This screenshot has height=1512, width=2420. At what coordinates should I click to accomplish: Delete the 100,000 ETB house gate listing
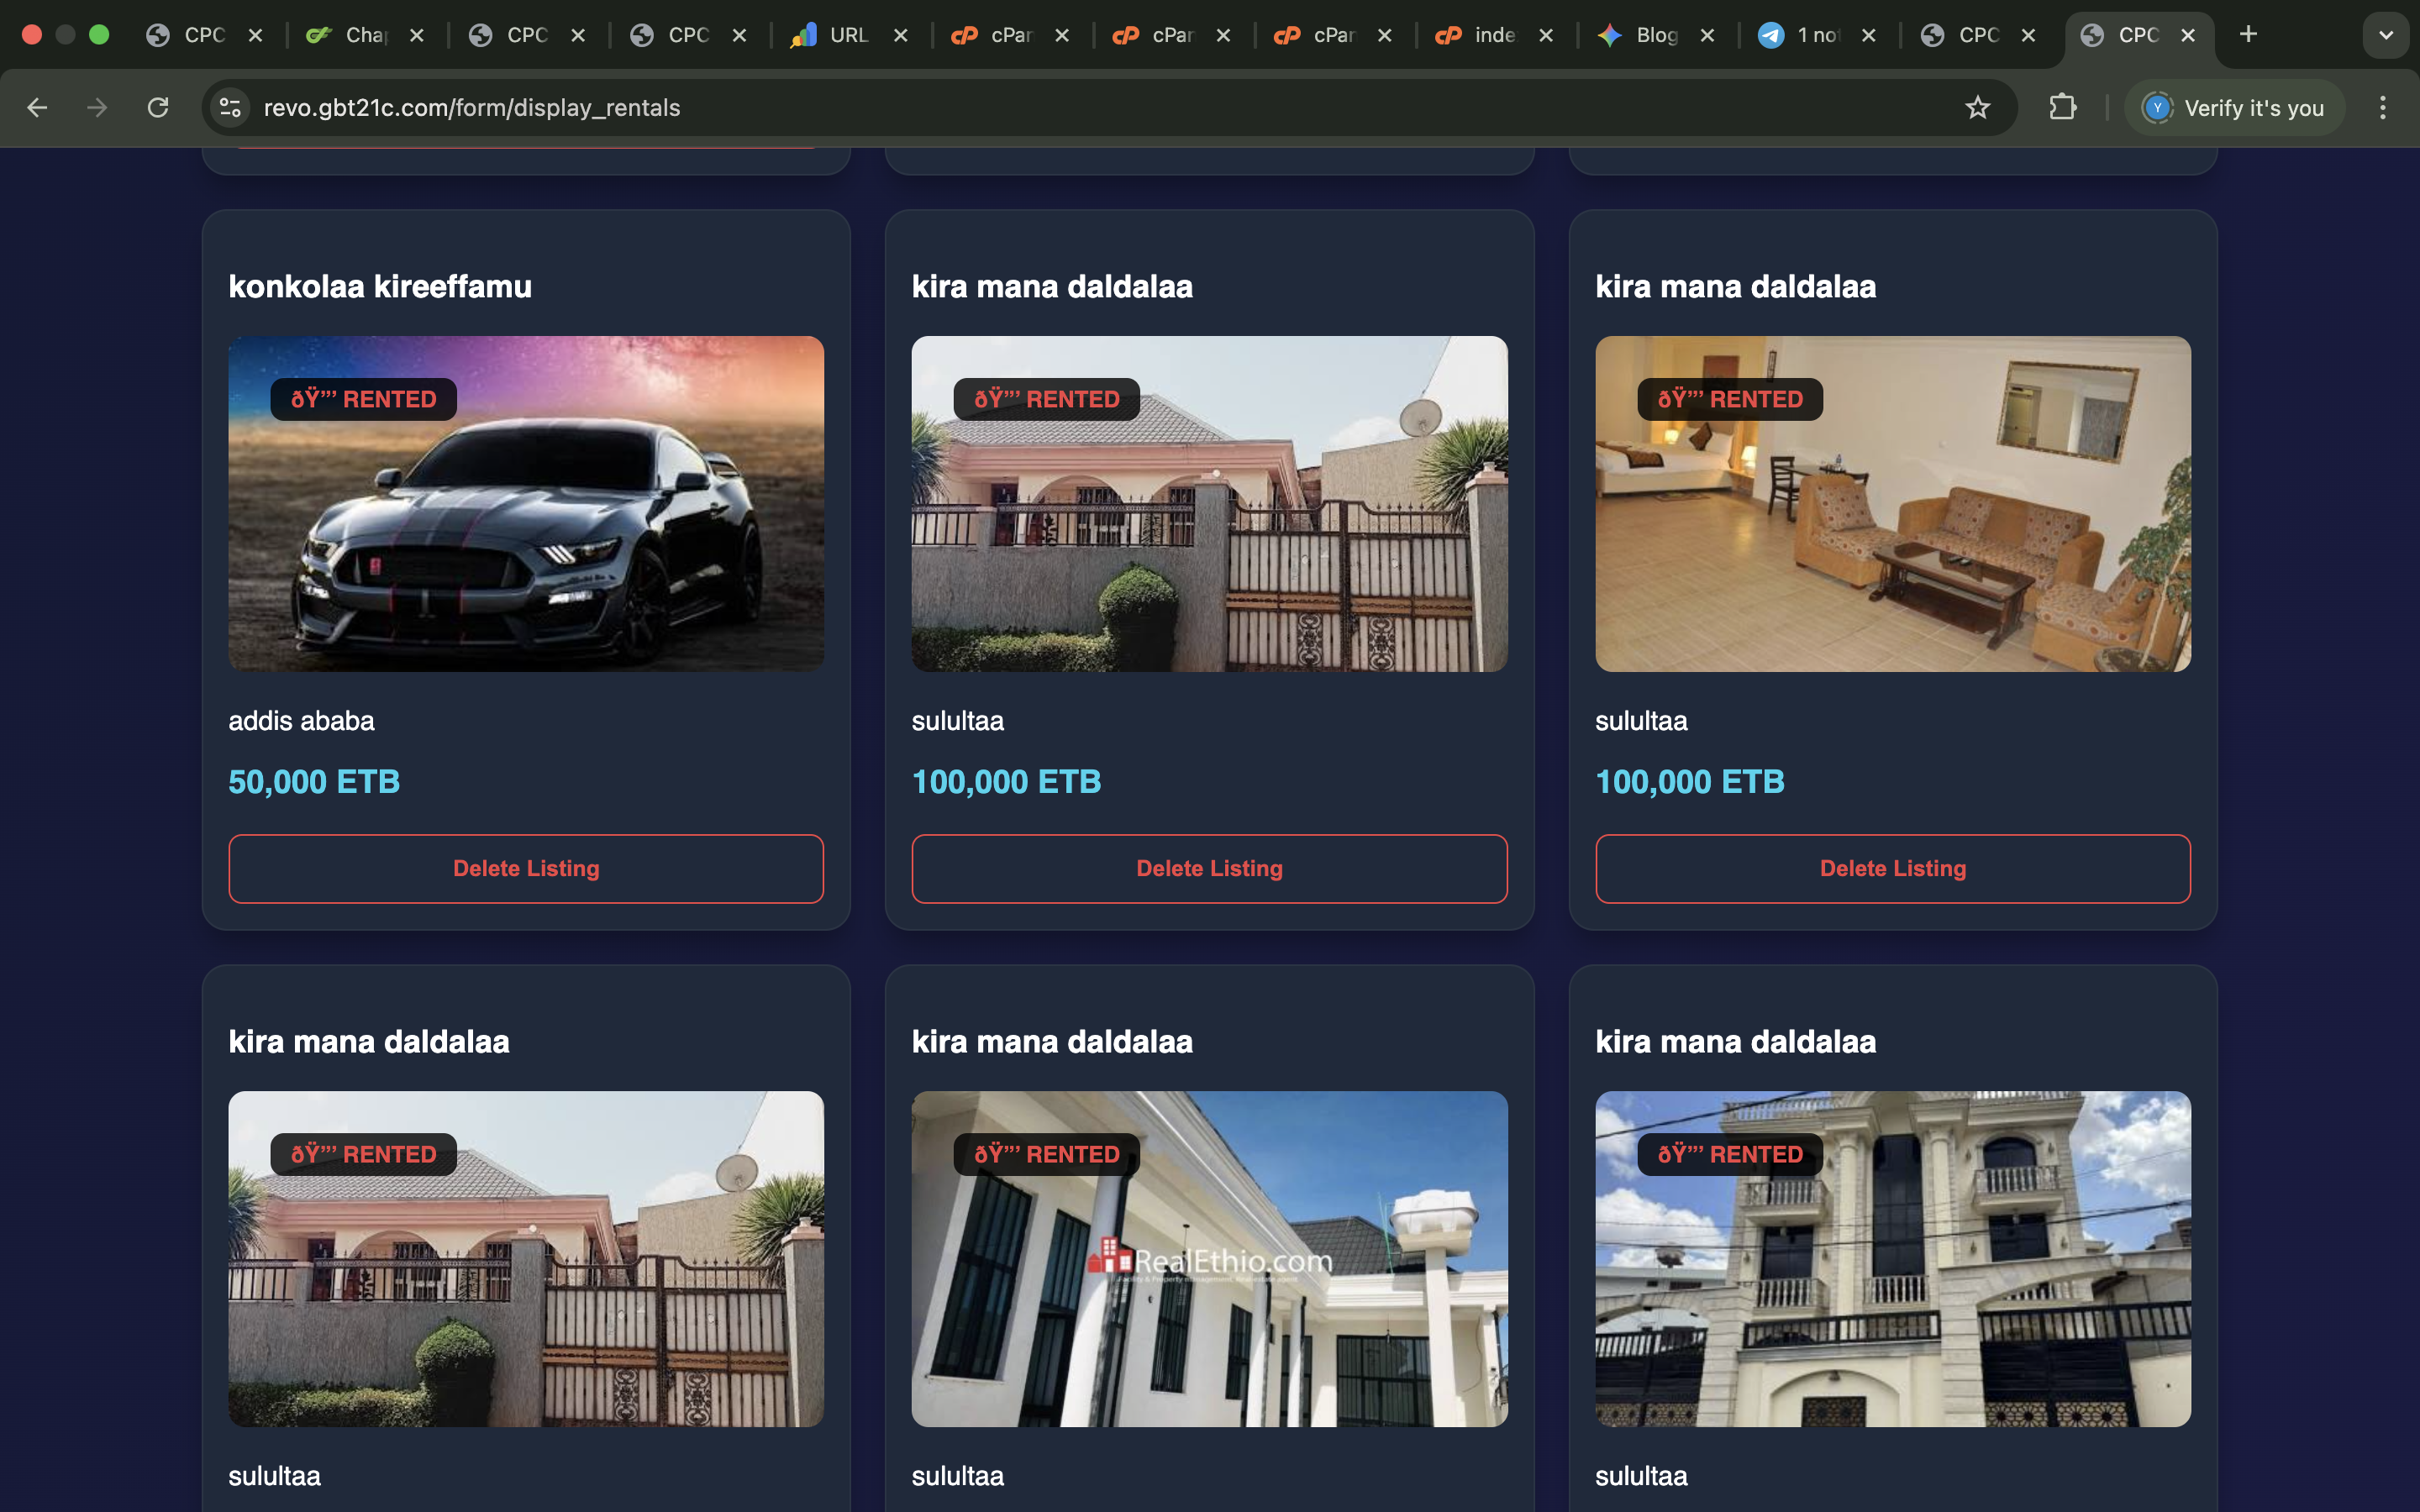click(x=1209, y=868)
